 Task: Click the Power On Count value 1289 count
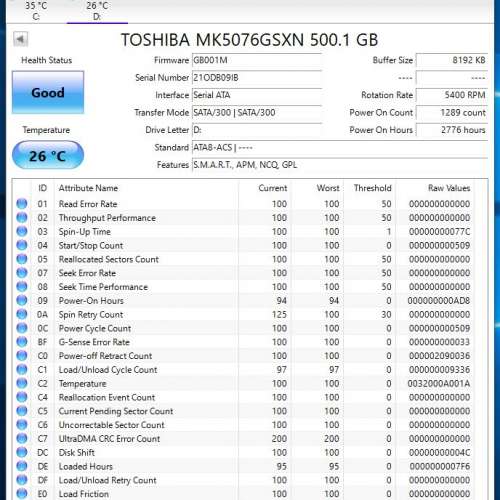point(452,112)
